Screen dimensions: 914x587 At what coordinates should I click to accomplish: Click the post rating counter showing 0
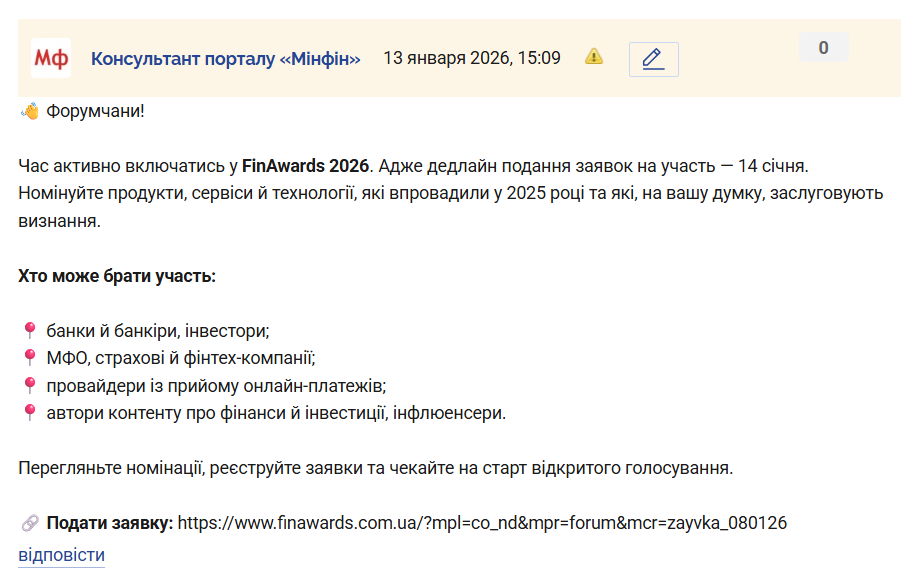[823, 47]
